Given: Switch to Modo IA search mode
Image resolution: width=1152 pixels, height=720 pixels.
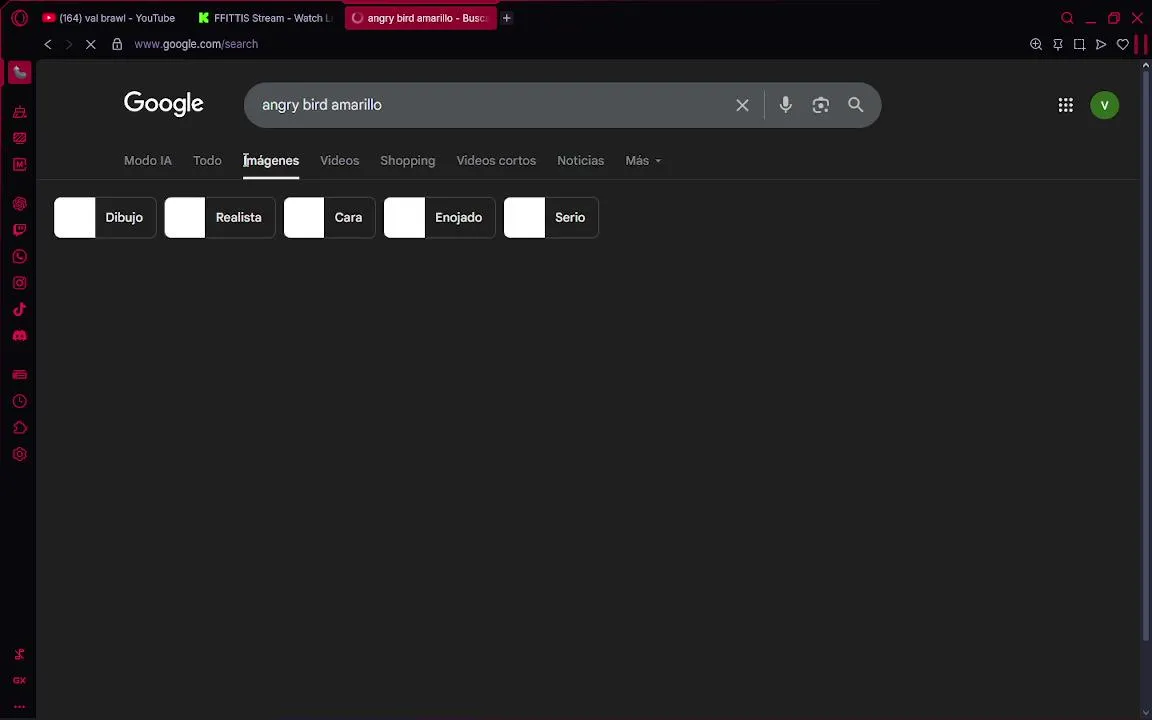Looking at the screenshot, I should pos(148,160).
